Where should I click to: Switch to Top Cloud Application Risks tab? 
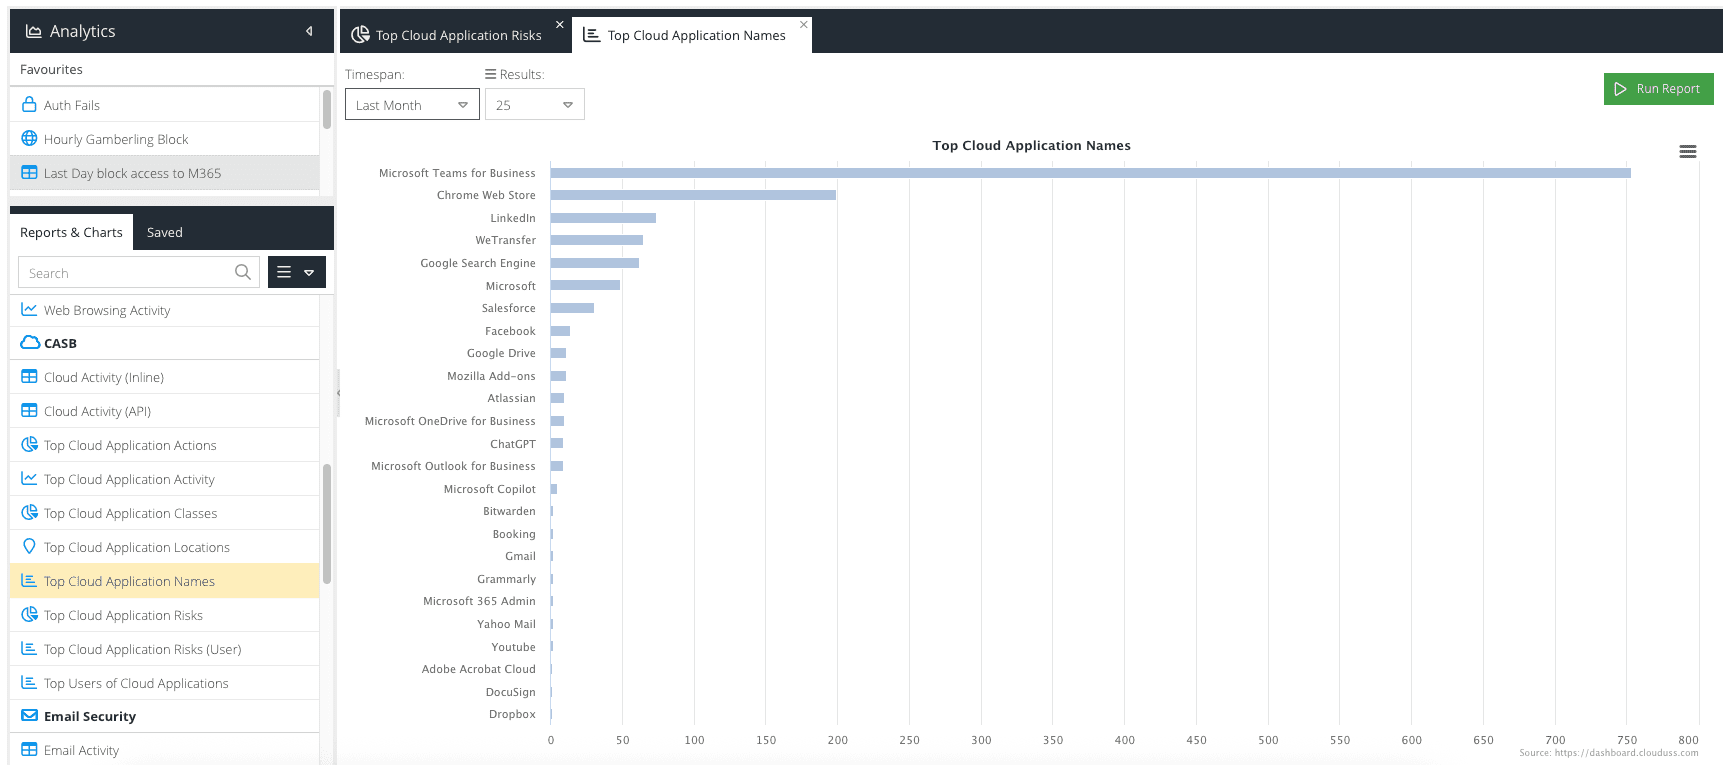click(x=458, y=35)
